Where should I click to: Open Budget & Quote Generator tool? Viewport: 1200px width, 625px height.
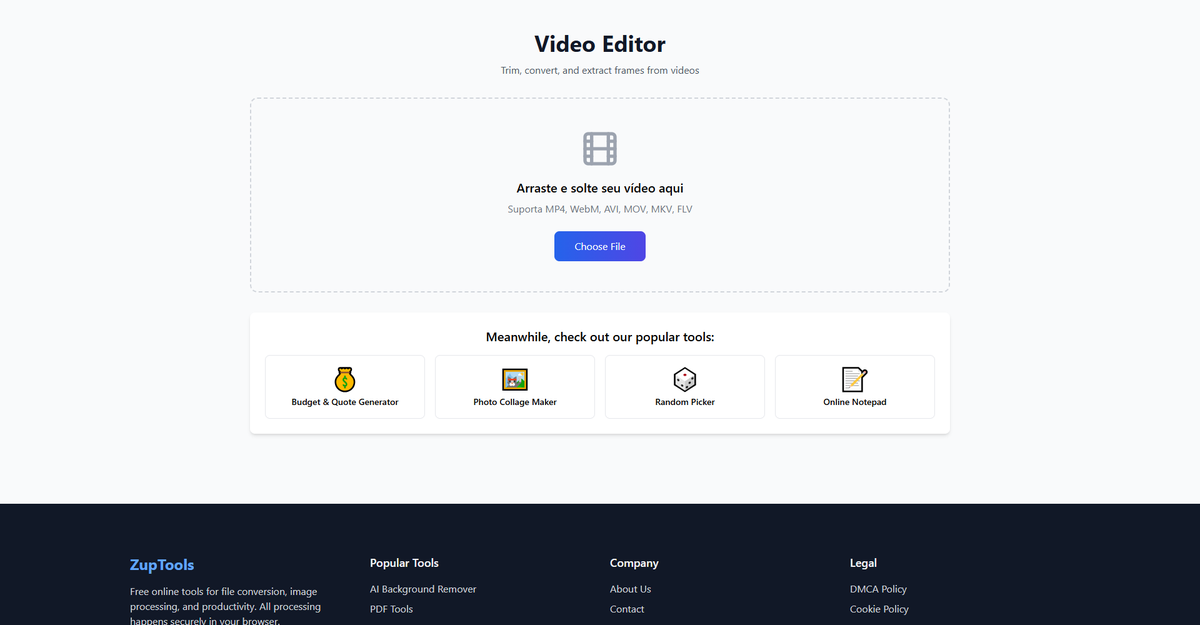[x=345, y=387]
